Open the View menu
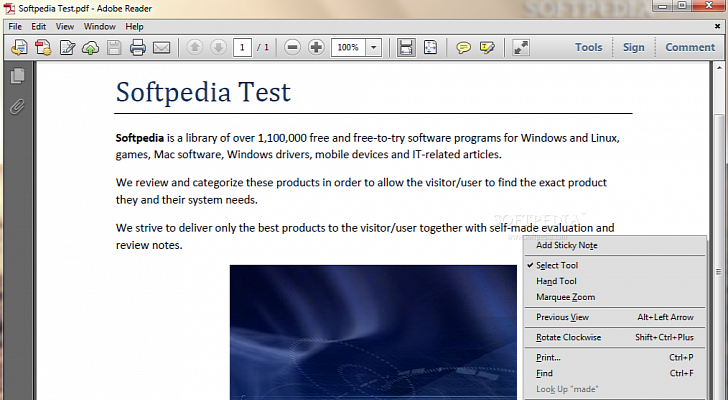 click(65, 26)
